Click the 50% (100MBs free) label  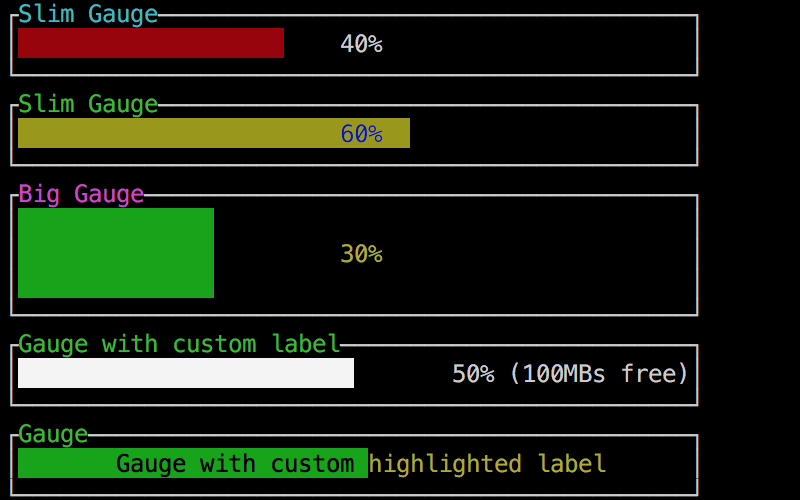click(570, 374)
